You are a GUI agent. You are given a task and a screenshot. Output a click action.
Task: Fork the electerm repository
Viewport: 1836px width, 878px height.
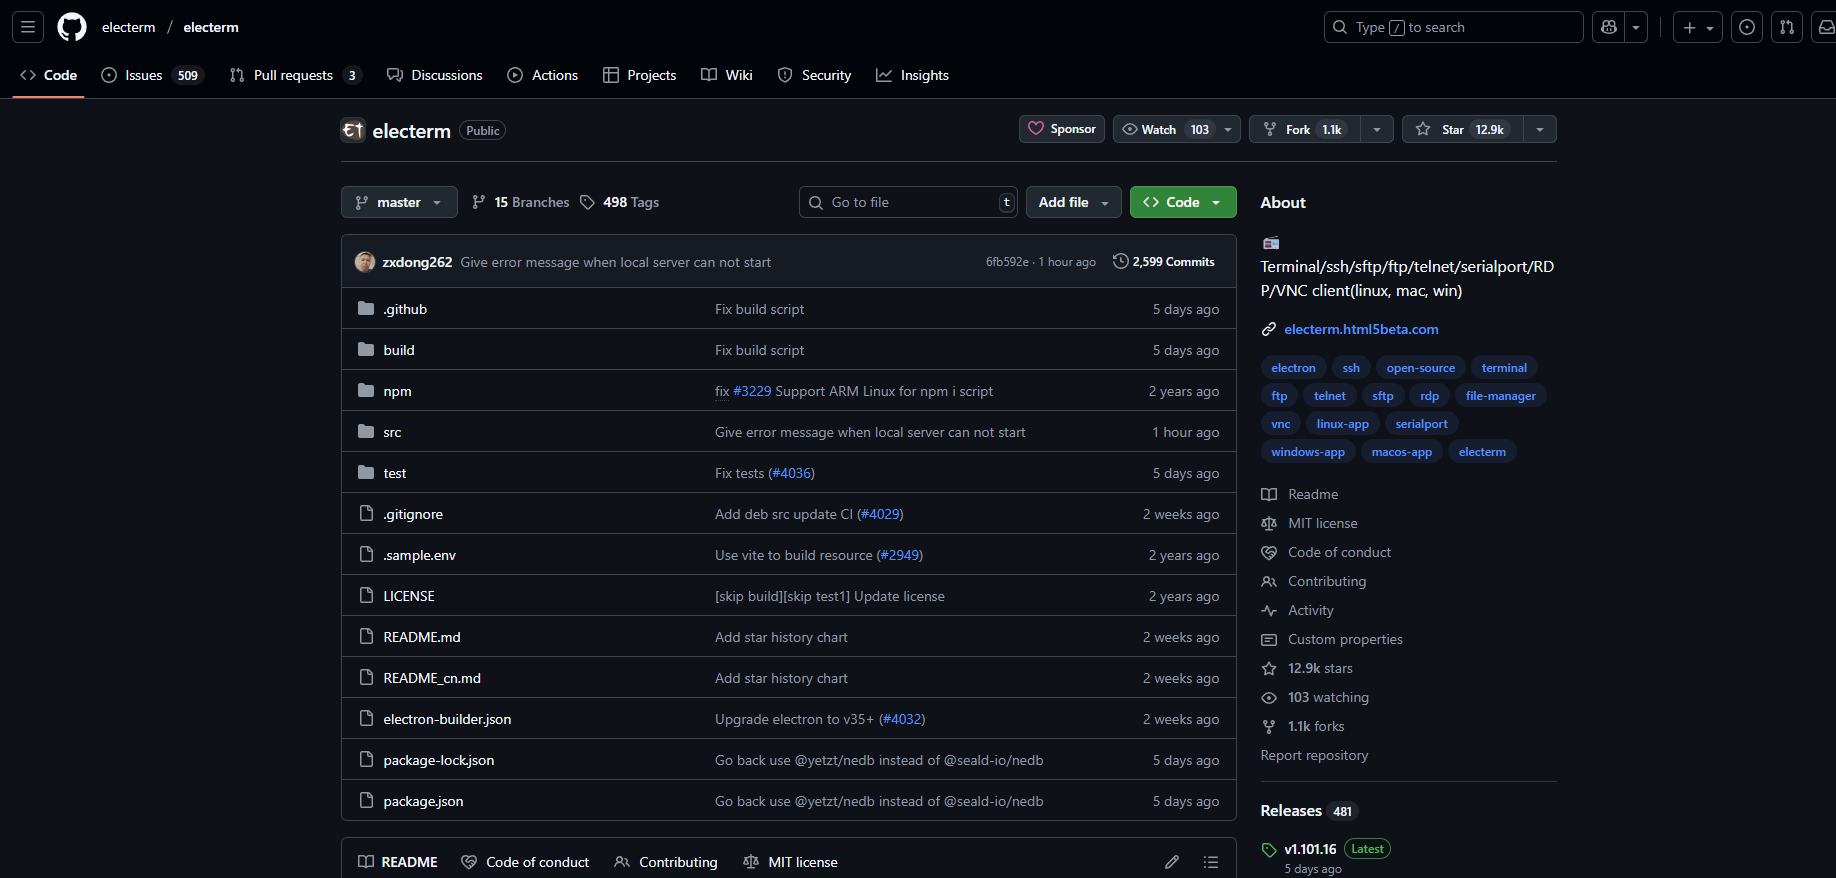pyautogui.click(x=1305, y=129)
